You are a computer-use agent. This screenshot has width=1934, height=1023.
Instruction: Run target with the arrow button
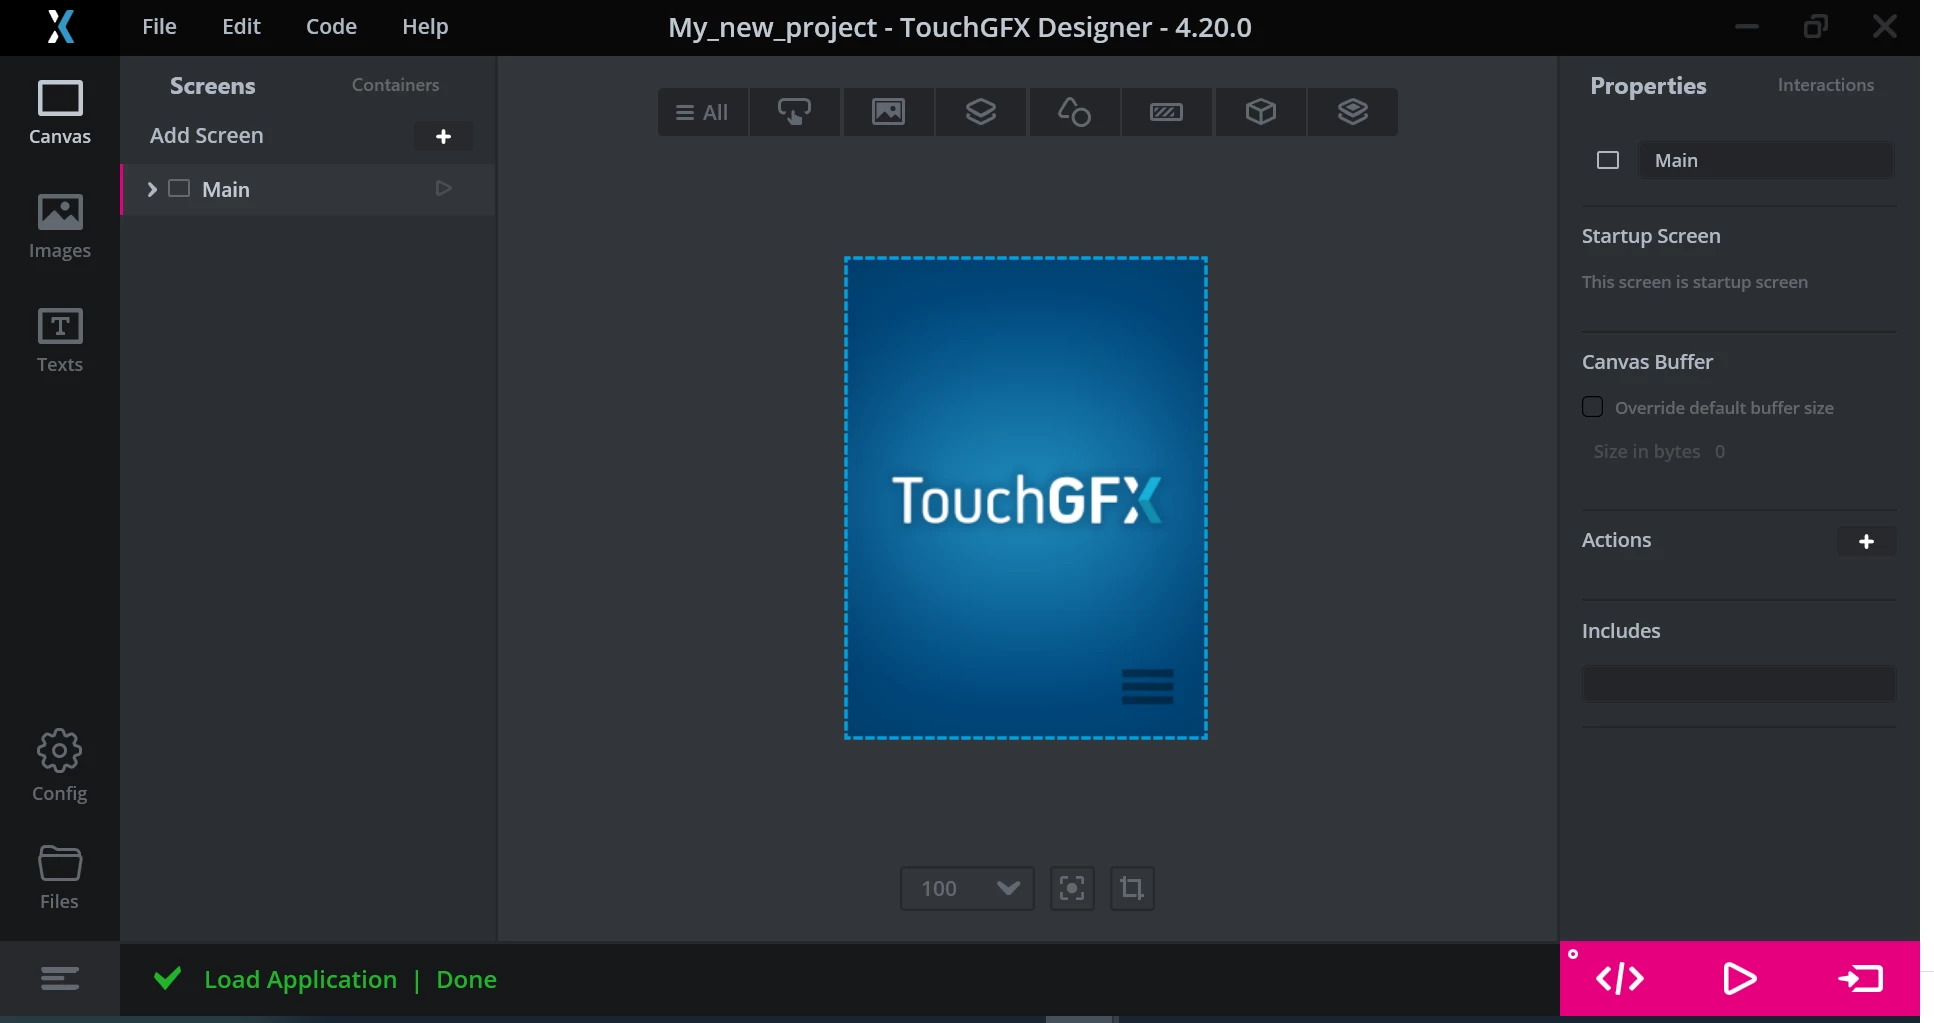point(1861,978)
